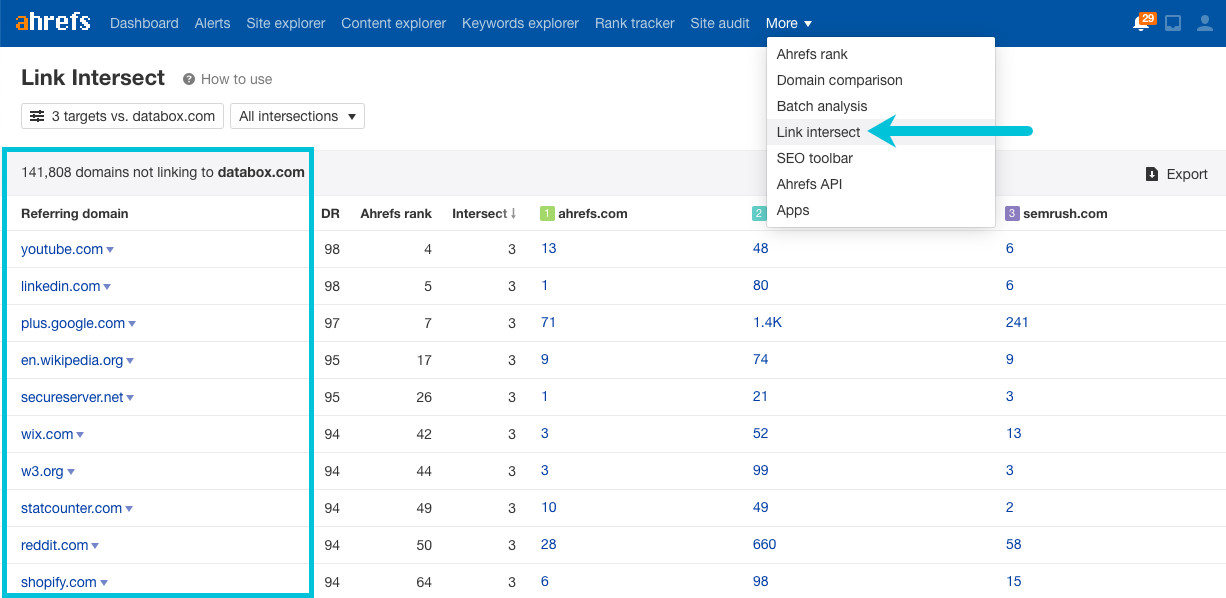Select Link intersect from the More menu

881,132
